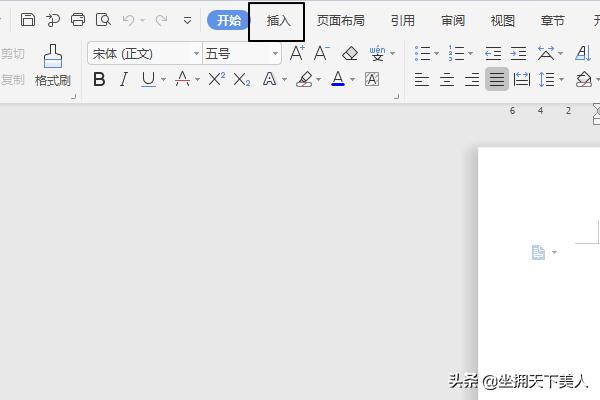This screenshot has height=400, width=600.
Task: Click the Chinese layout icon
Action: [x=546, y=53]
